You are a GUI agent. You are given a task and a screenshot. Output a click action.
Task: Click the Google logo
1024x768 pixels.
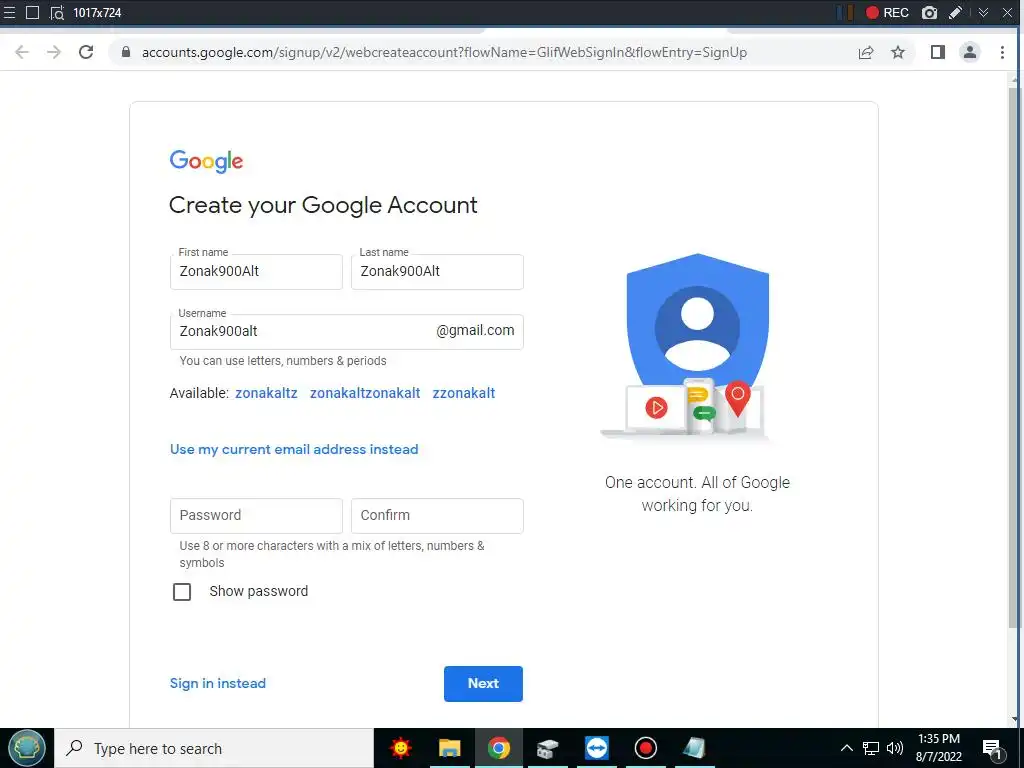[x=206, y=161]
